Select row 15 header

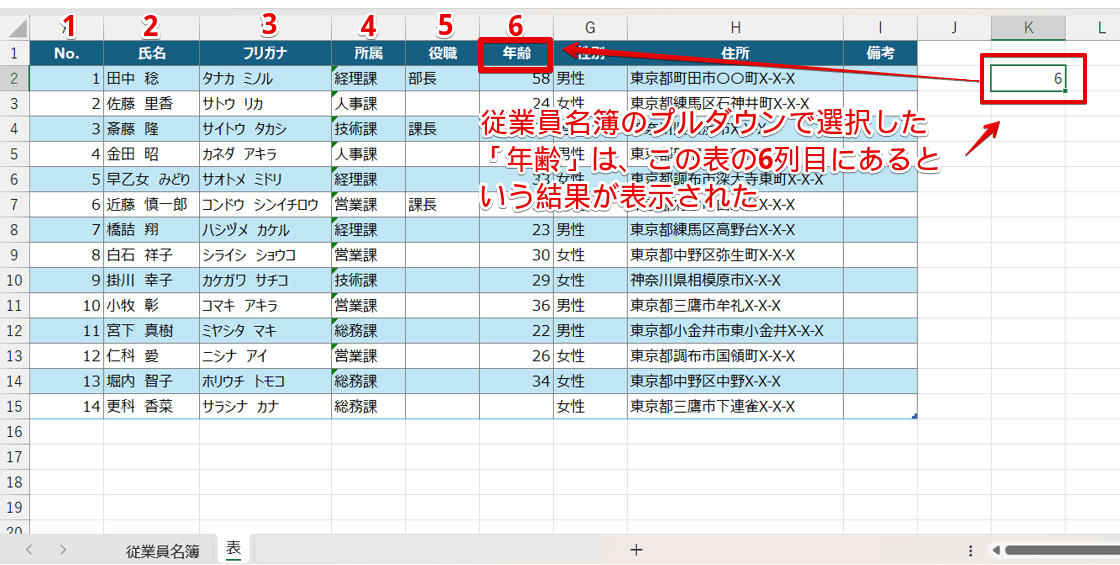point(15,406)
